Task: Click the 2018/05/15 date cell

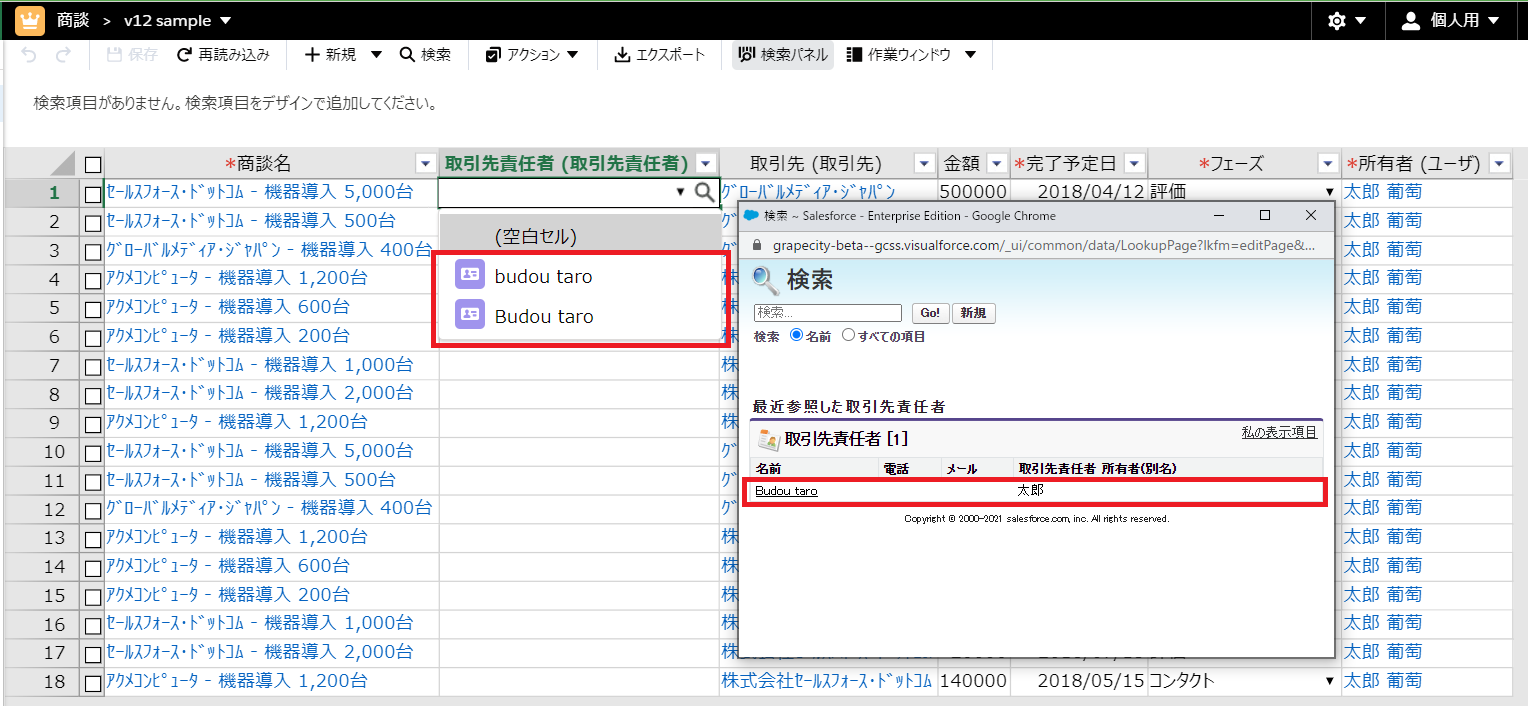Action: point(1078,681)
